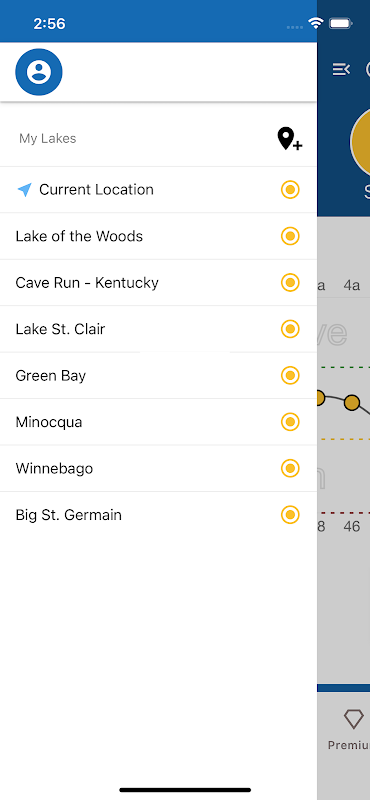Select the Green Bay radio button
The image size is (370, 800).
290,376
